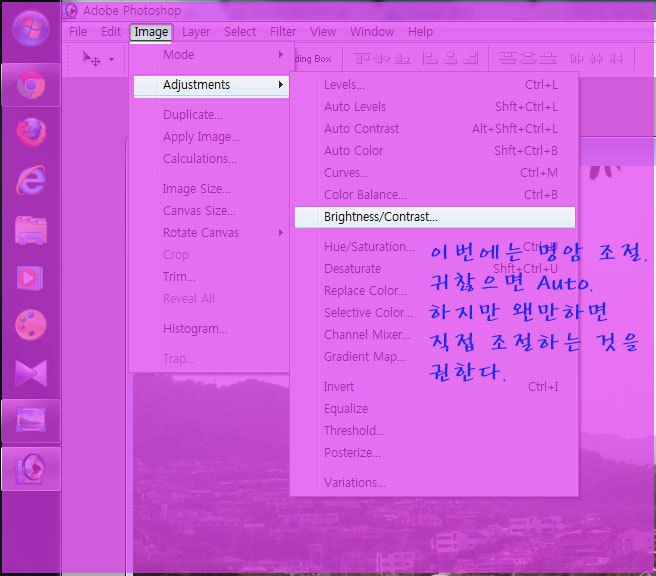656x576 pixels.
Task: Click the Distribute right edges icon
Action: point(616,58)
